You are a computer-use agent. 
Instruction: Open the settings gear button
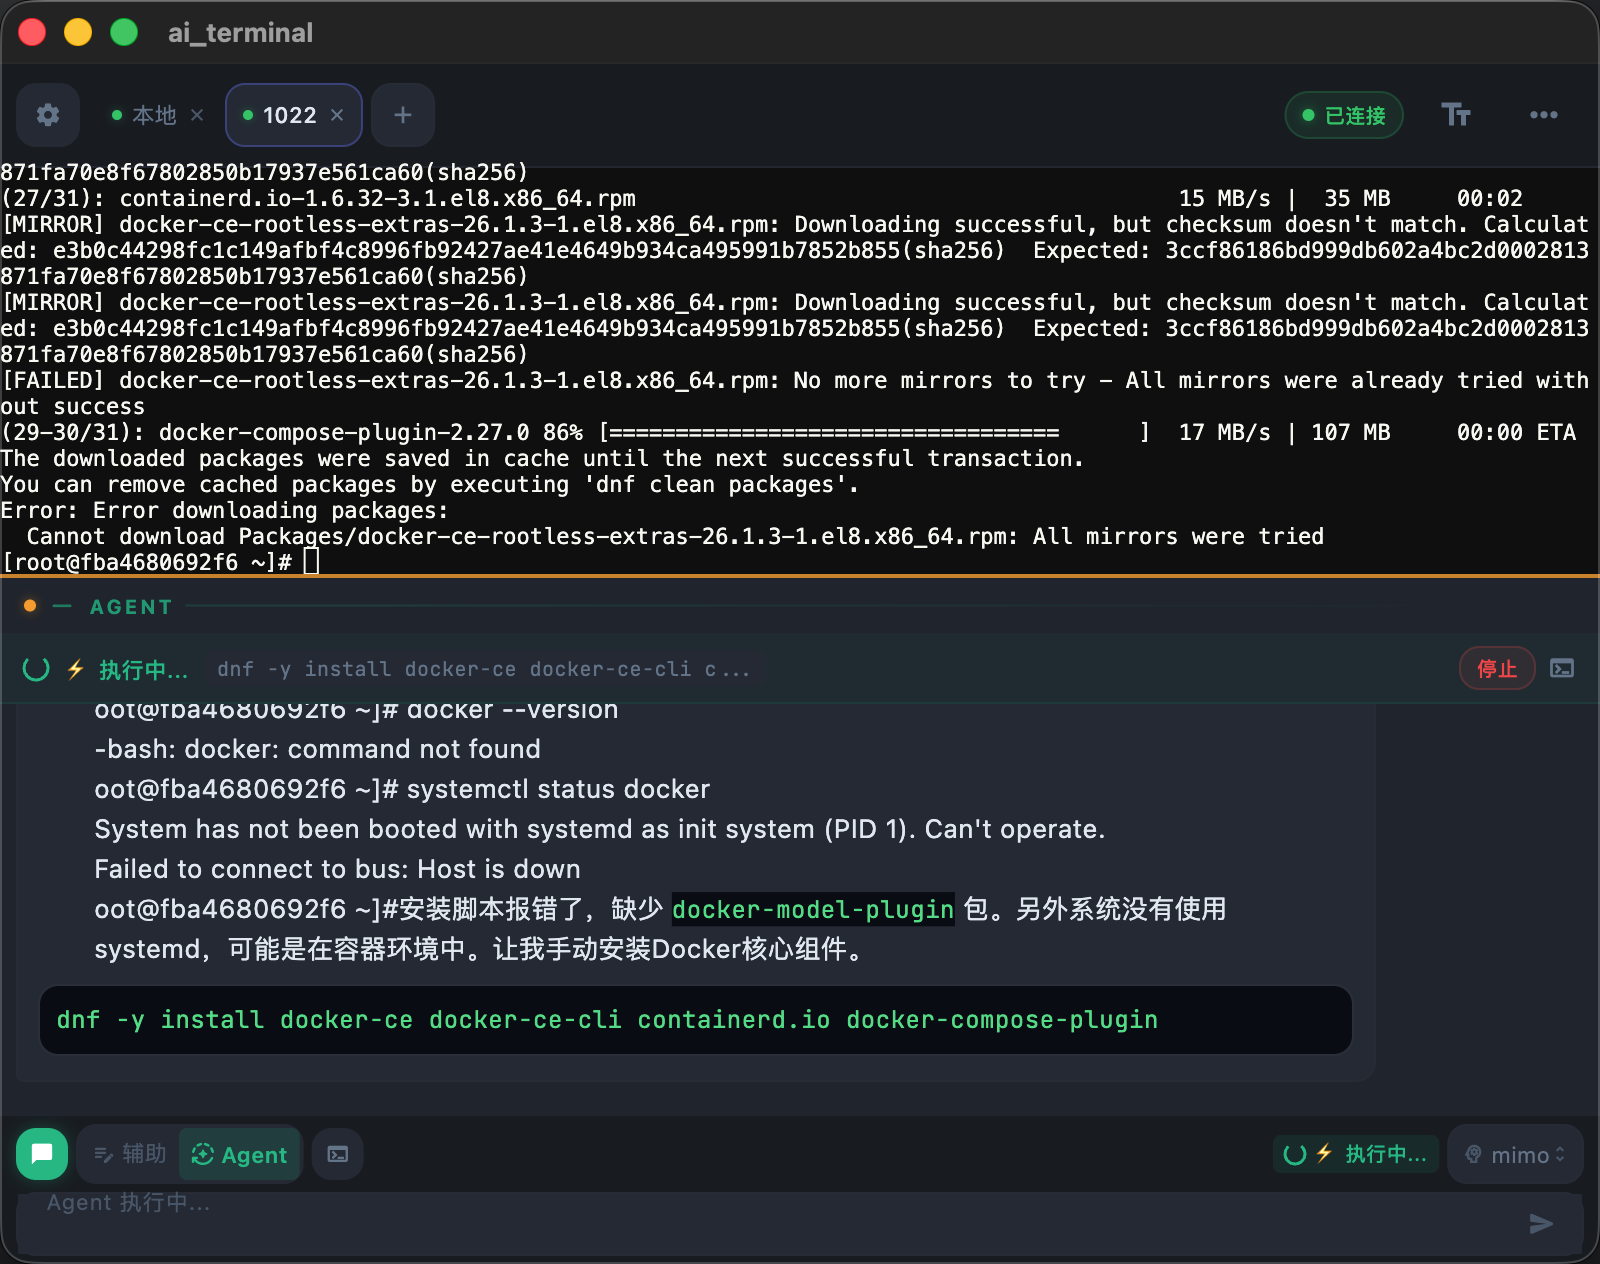[48, 115]
